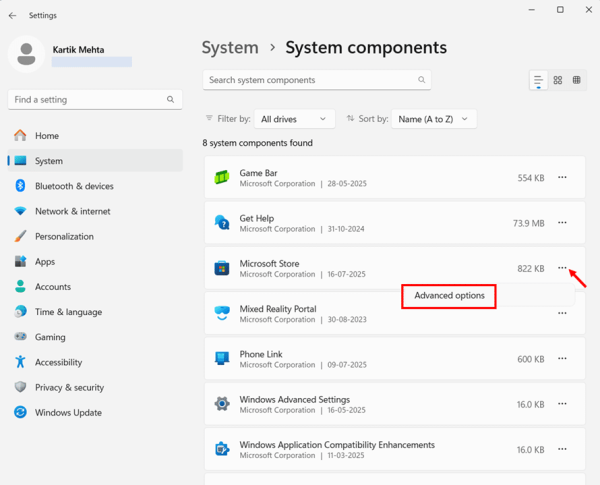Open the Sort by Name dropdown
This screenshot has width=600, height=485.
[434, 119]
